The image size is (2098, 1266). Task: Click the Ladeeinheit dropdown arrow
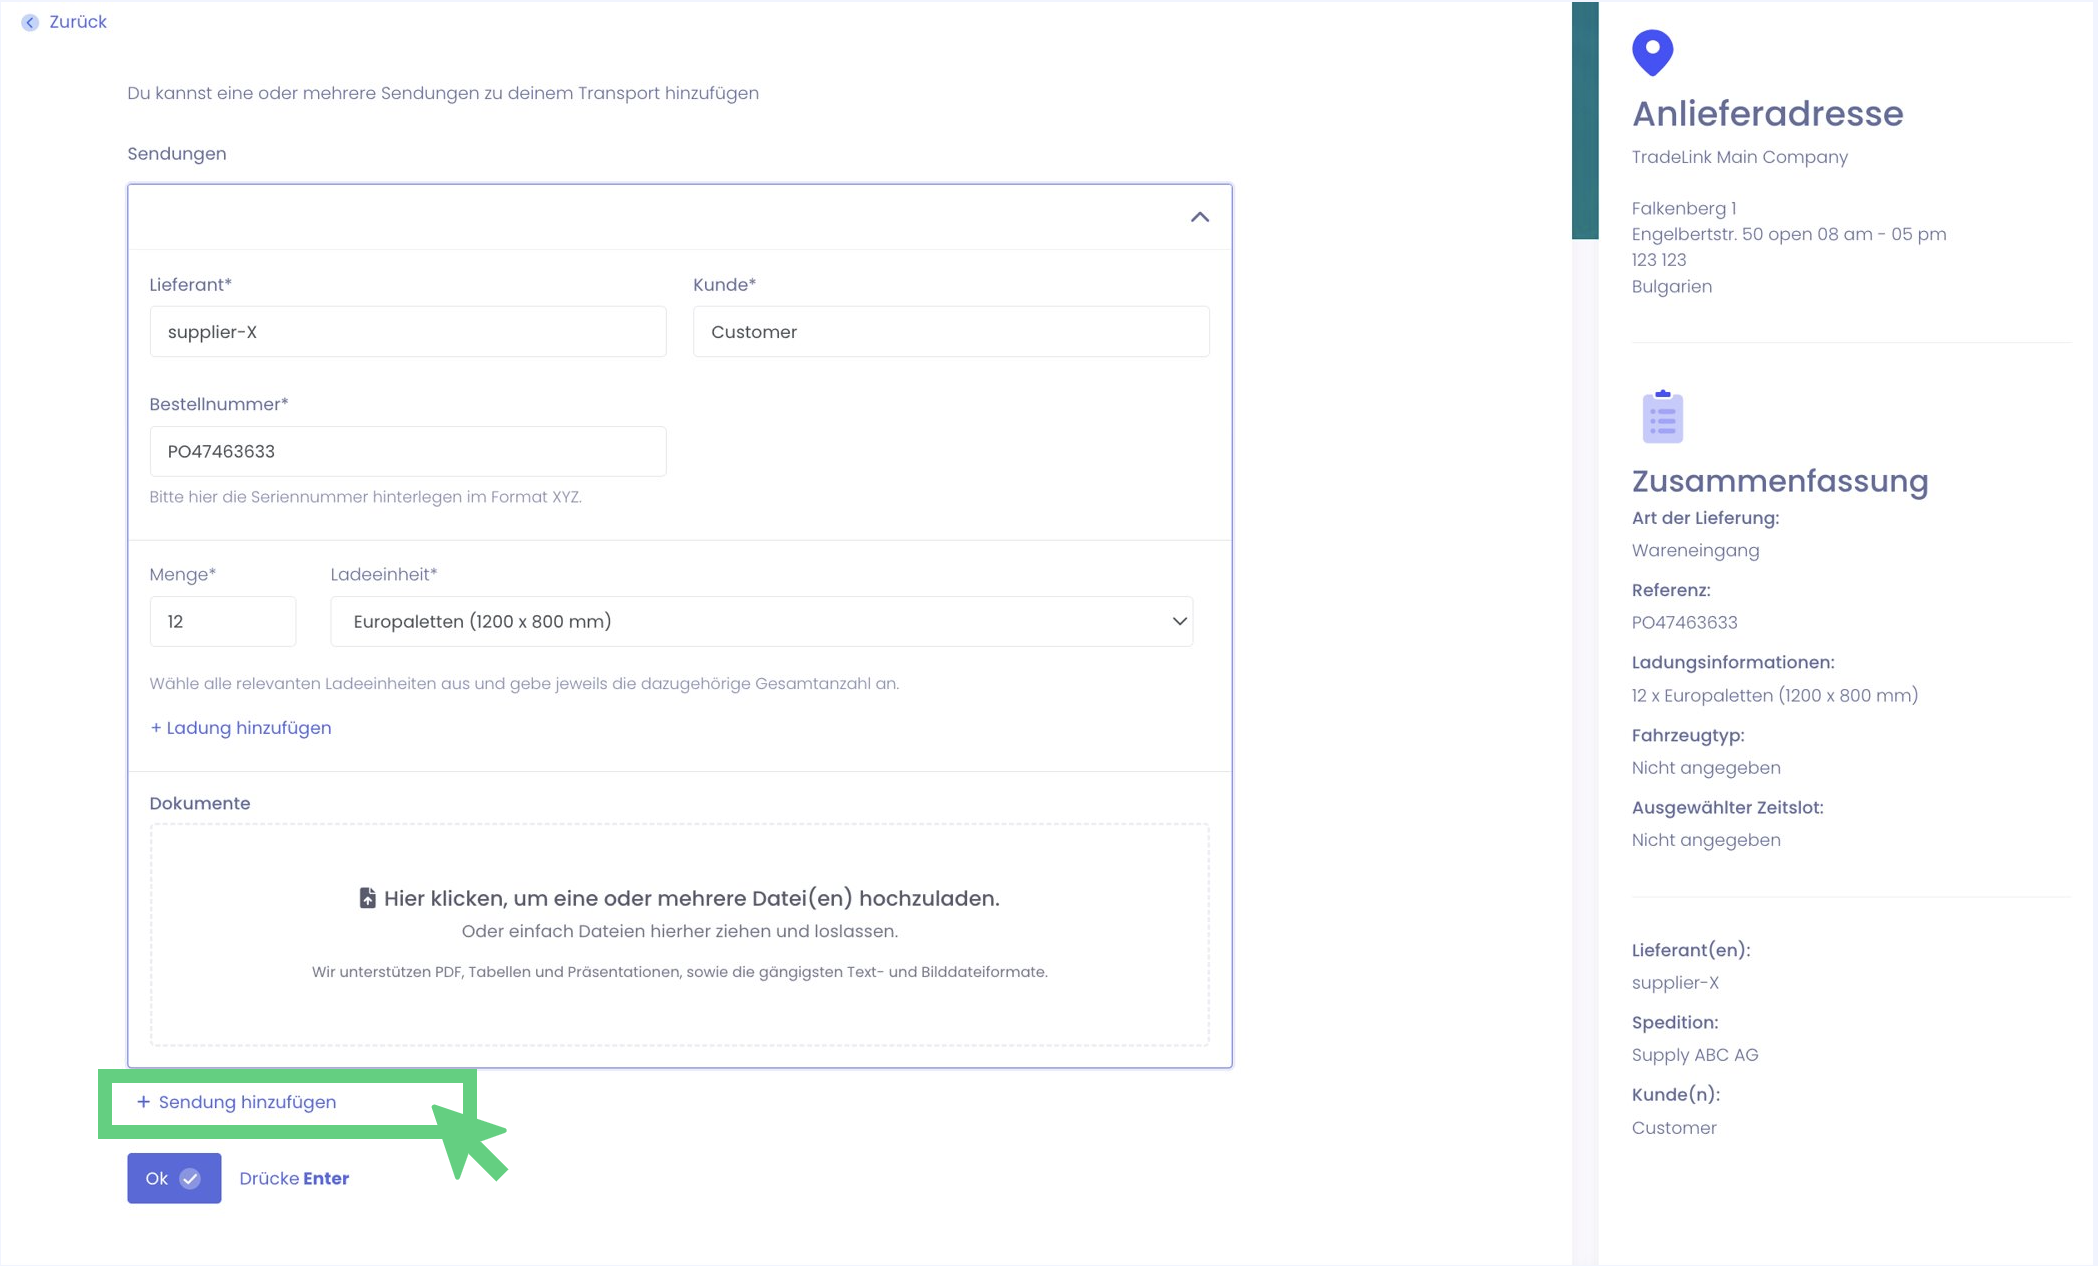click(1179, 622)
